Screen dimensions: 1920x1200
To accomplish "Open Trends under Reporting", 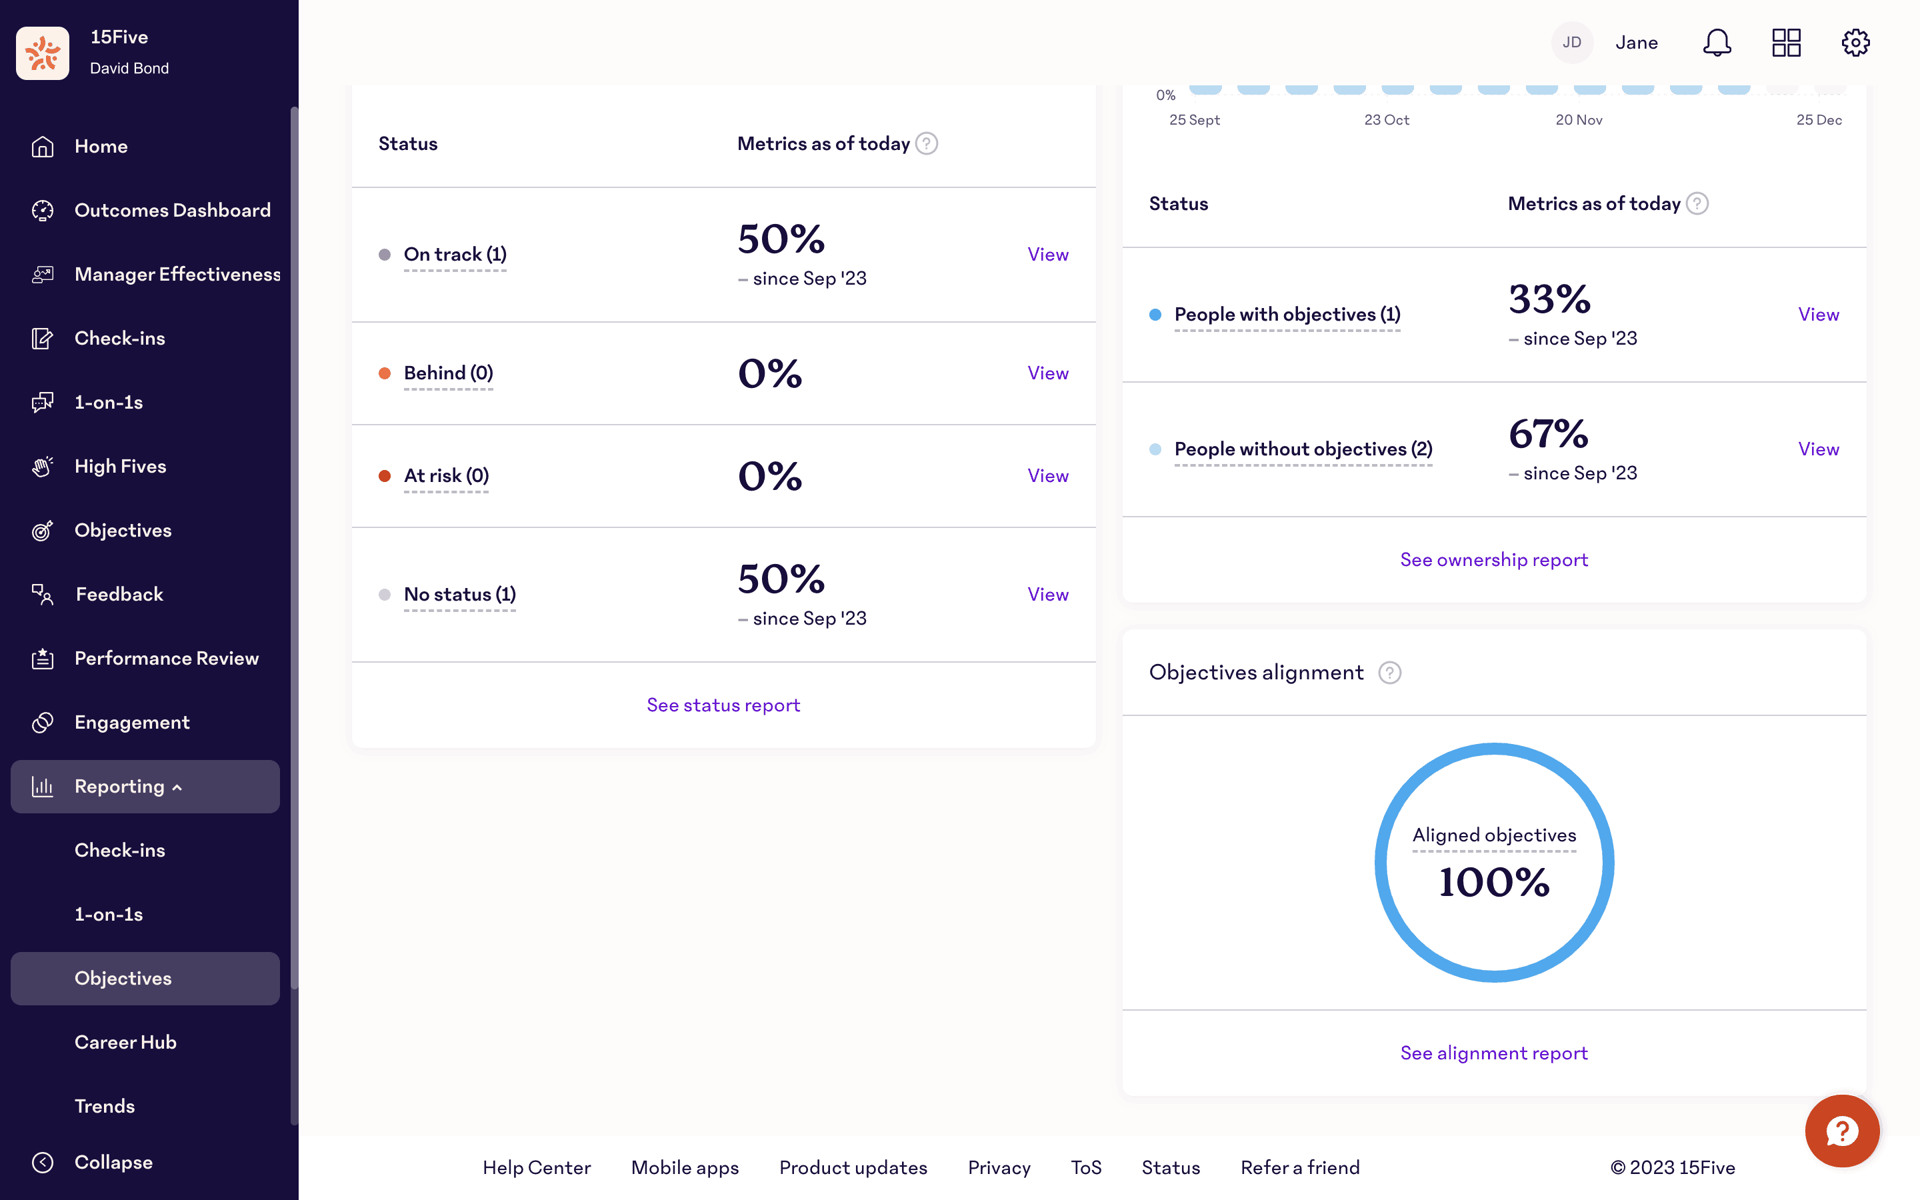I will tap(105, 1106).
